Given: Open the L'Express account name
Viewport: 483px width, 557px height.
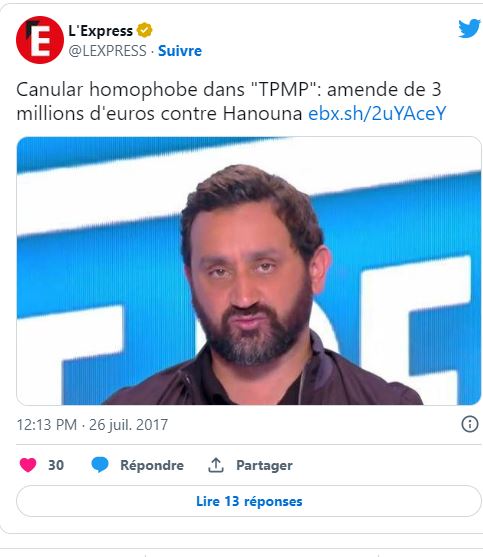Looking at the screenshot, I should pos(101,31).
